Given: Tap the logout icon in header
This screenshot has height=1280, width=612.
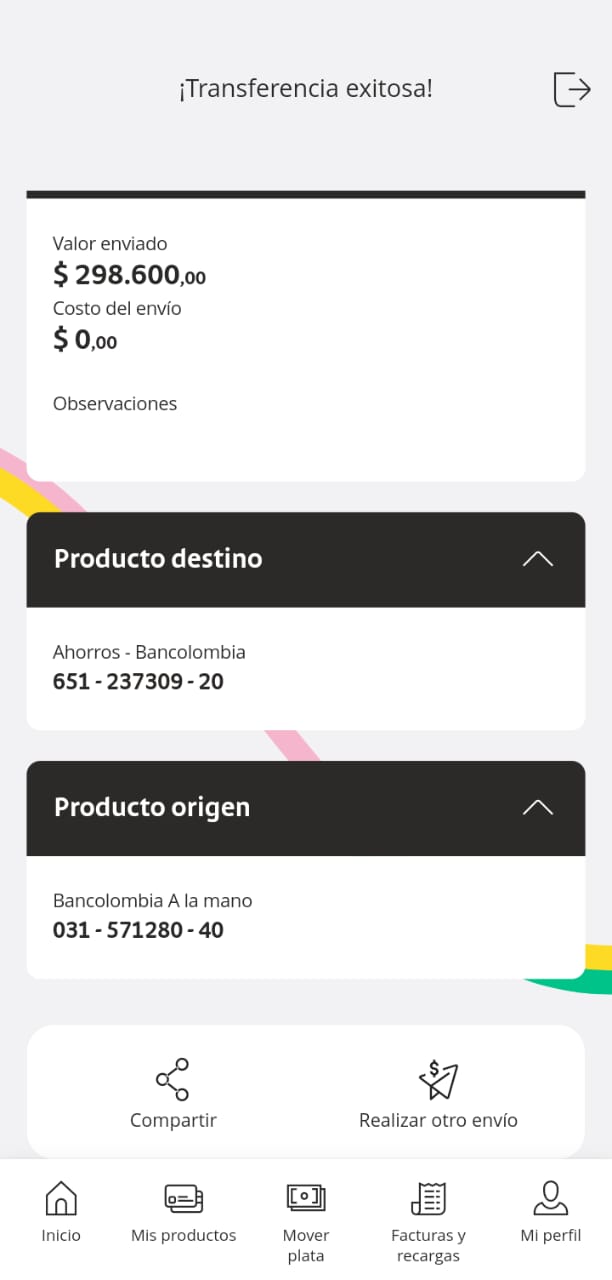Looking at the screenshot, I should 572,89.
